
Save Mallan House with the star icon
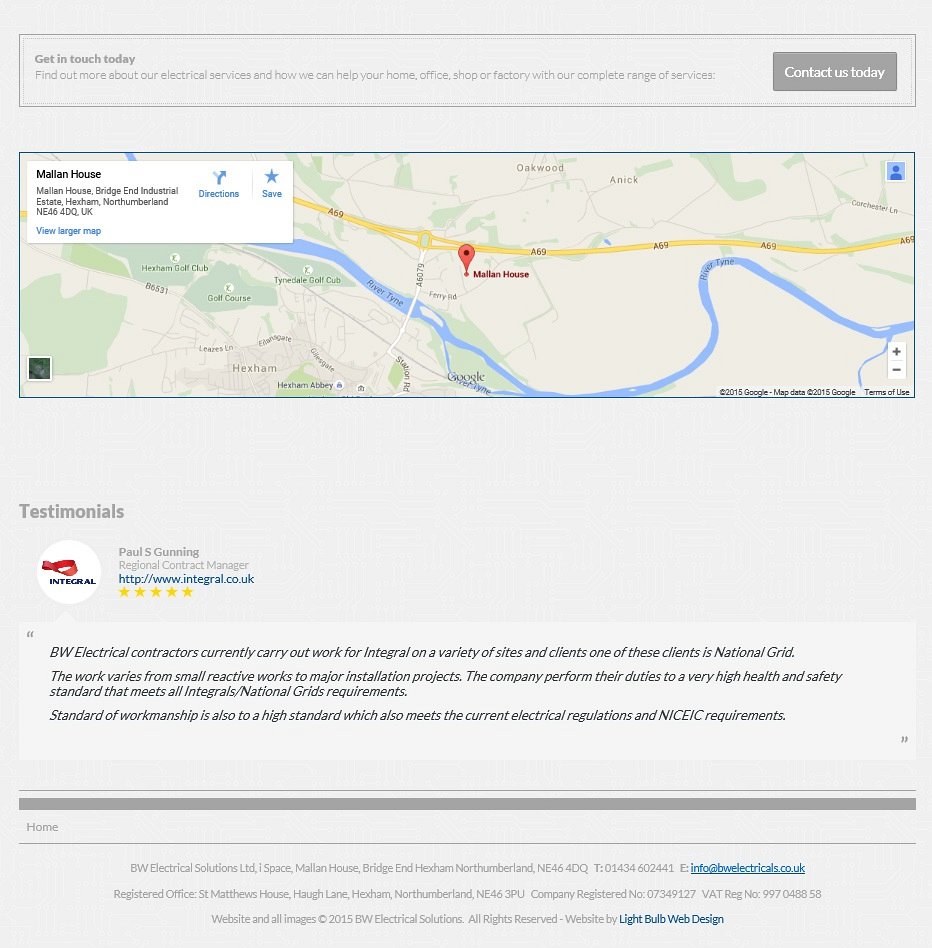[x=271, y=176]
